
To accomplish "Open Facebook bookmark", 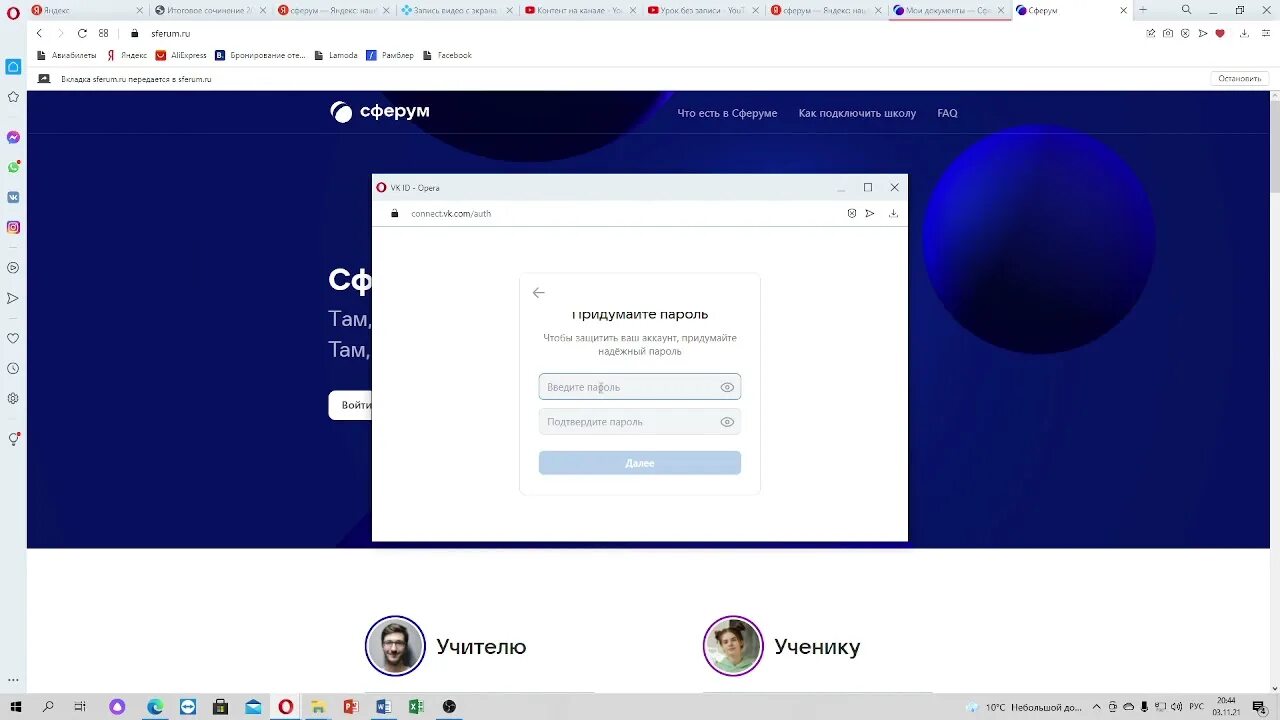I will tap(447, 55).
